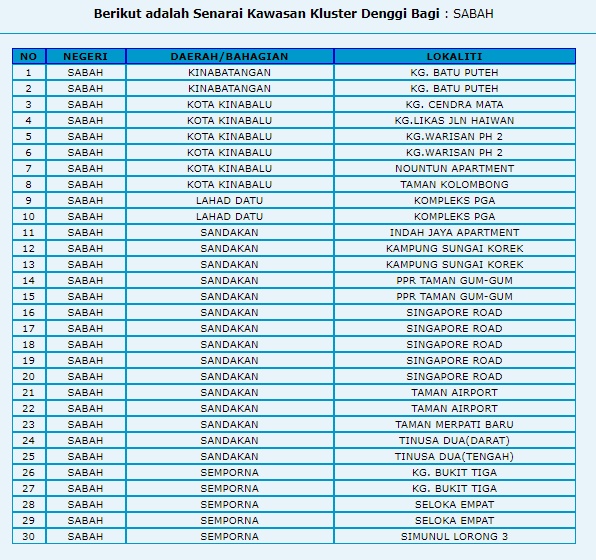
Task: Select the TINUSA DUA(TENGAH) cell
Action: (455, 456)
